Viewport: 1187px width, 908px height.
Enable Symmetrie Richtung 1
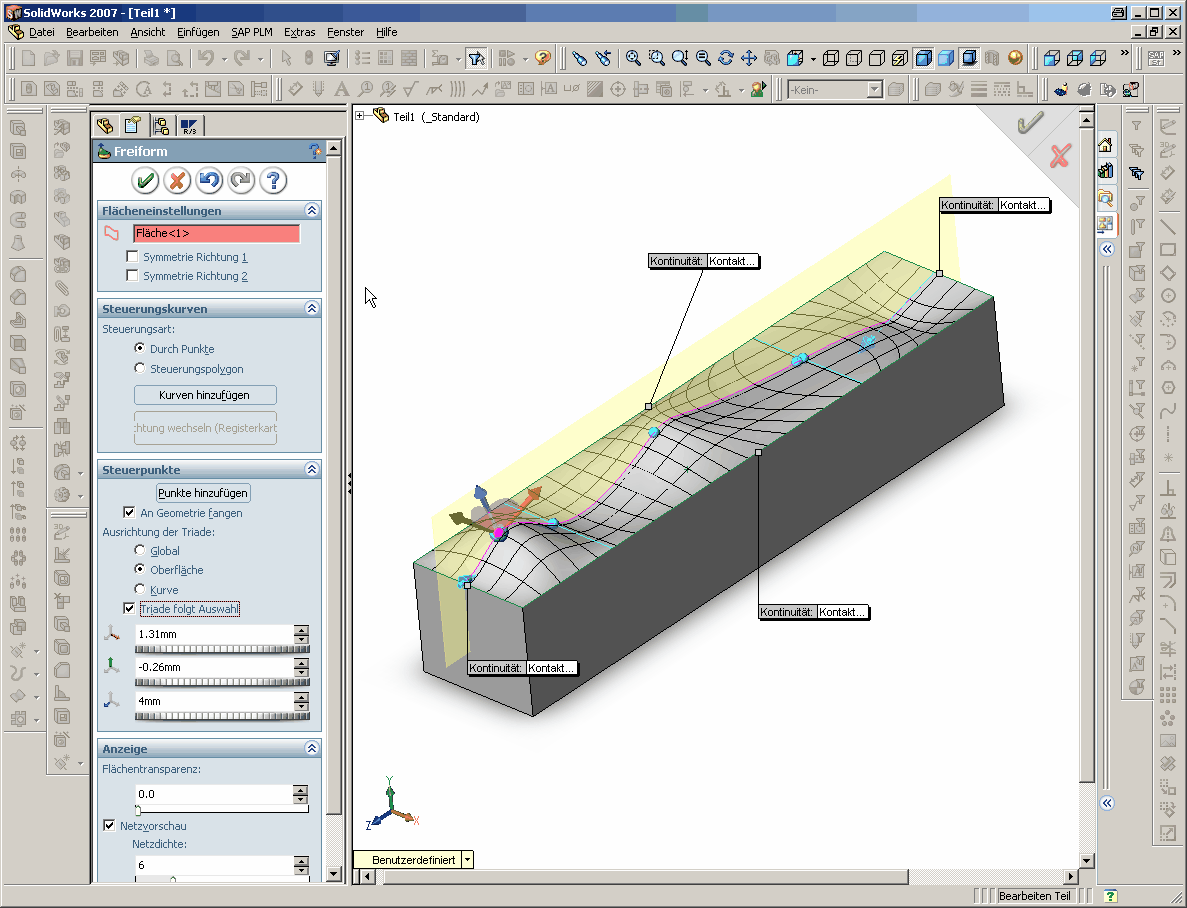point(132,256)
